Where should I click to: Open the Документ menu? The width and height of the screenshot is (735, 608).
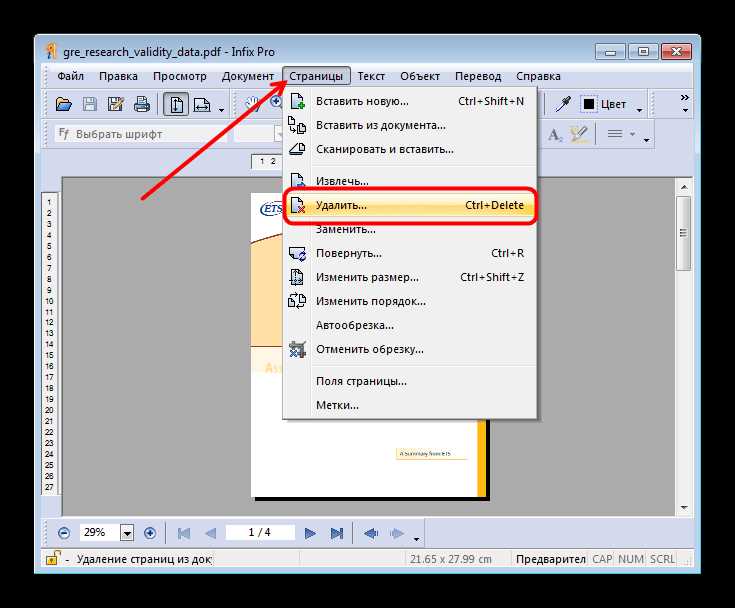[248, 76]
